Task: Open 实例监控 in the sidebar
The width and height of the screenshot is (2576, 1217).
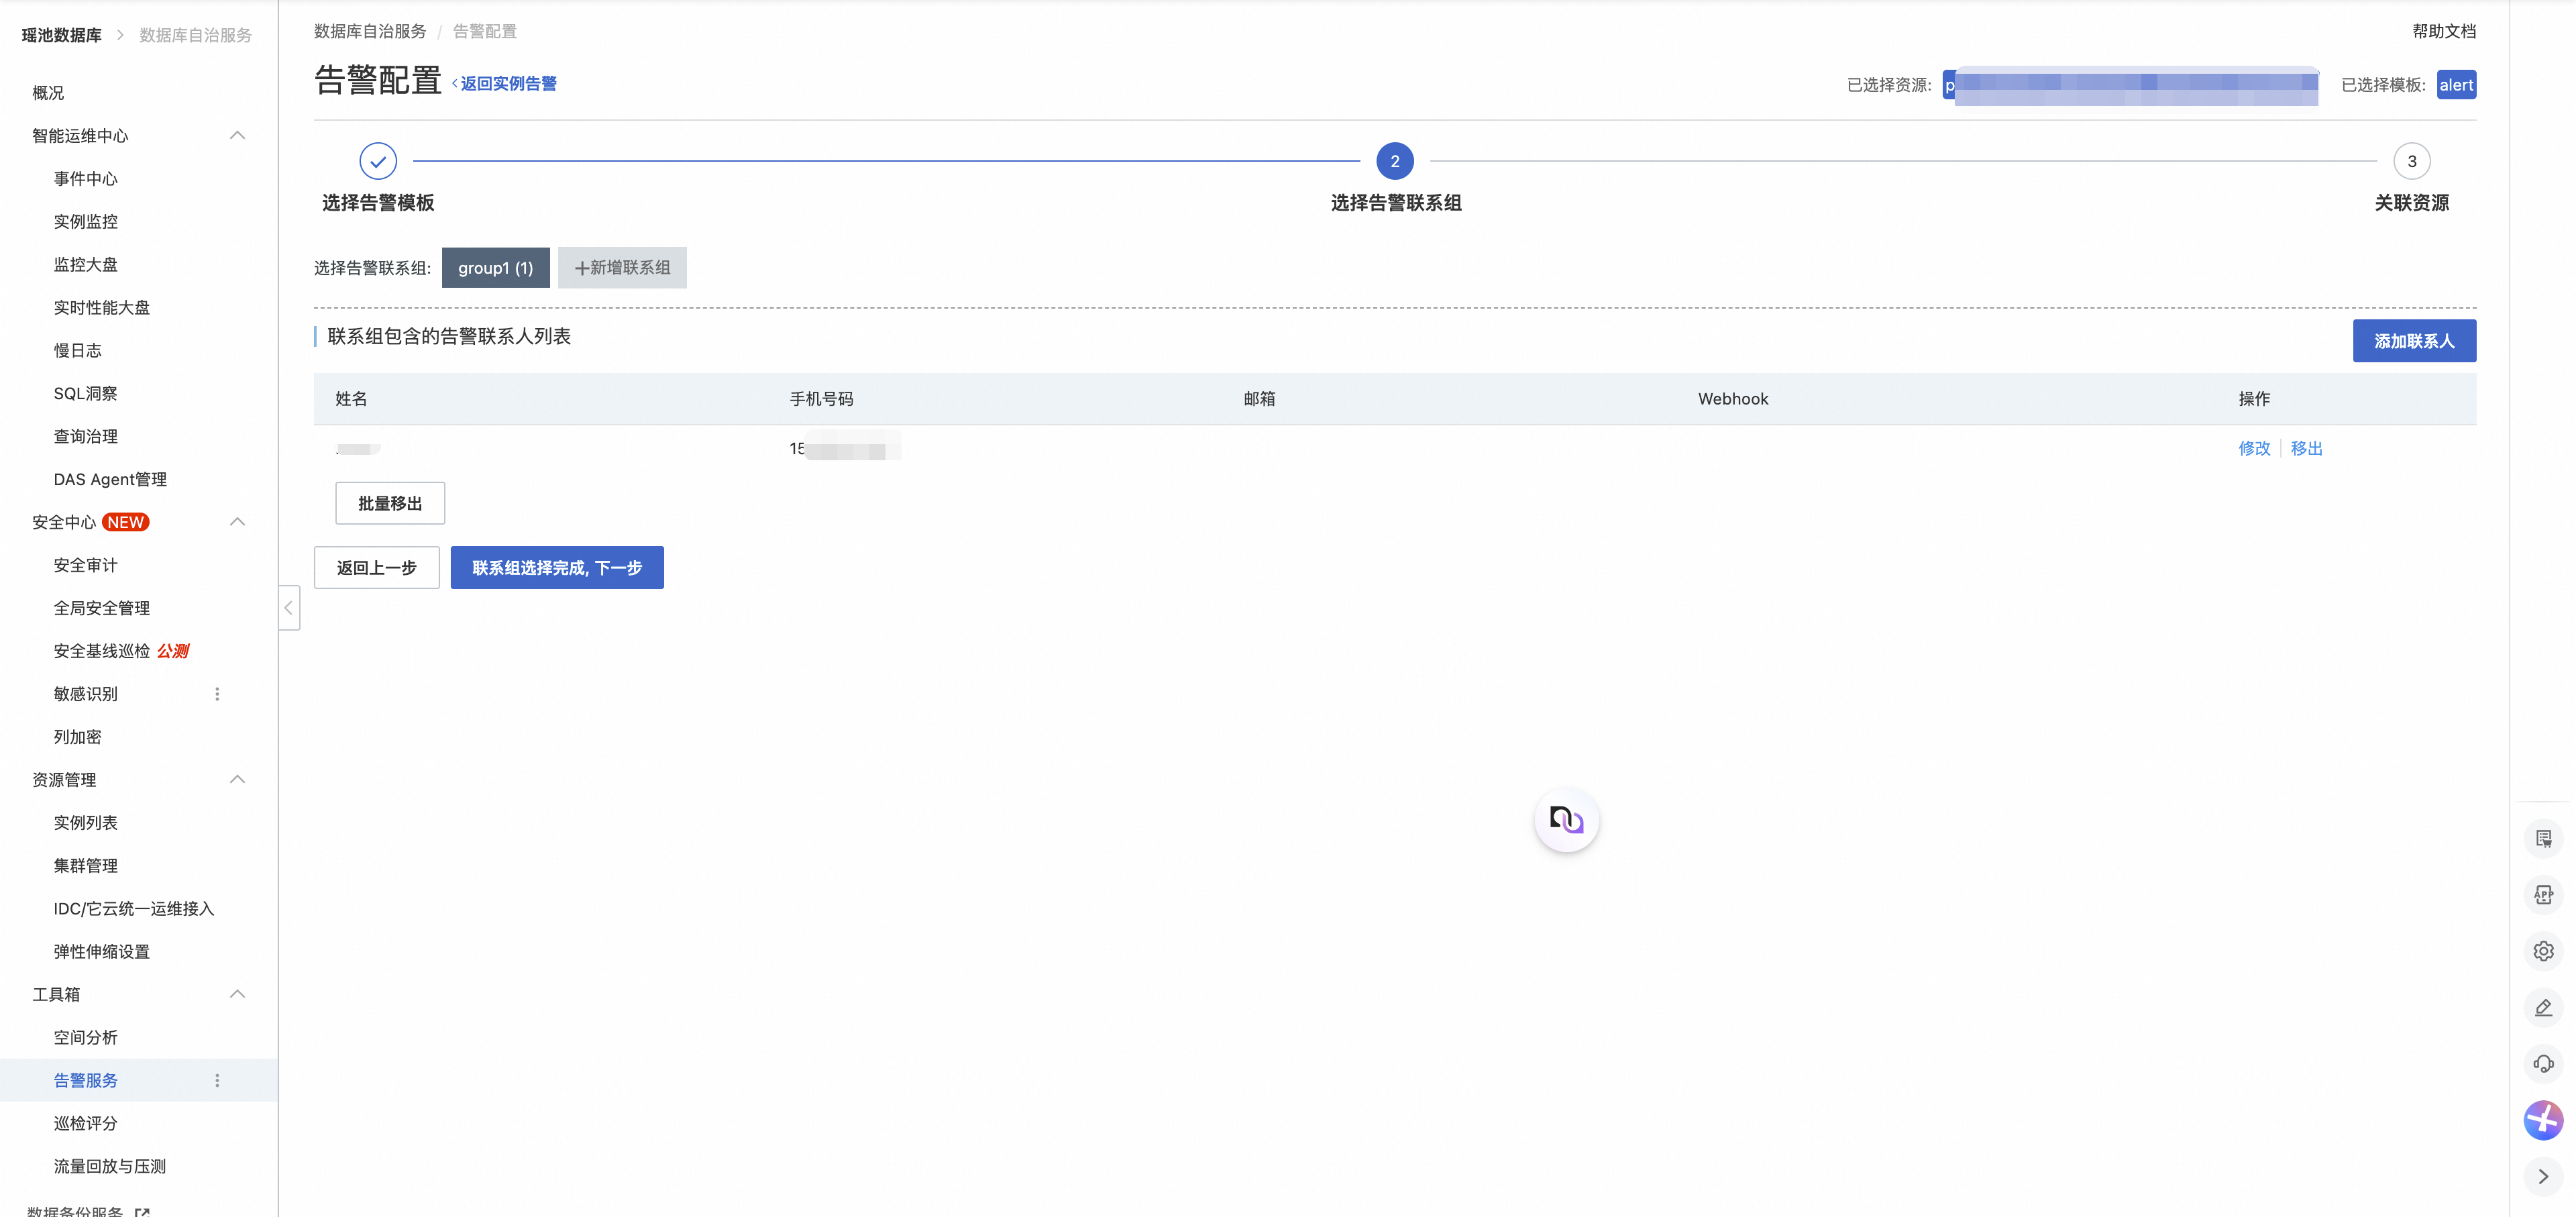Action: [x=86, y=221]
